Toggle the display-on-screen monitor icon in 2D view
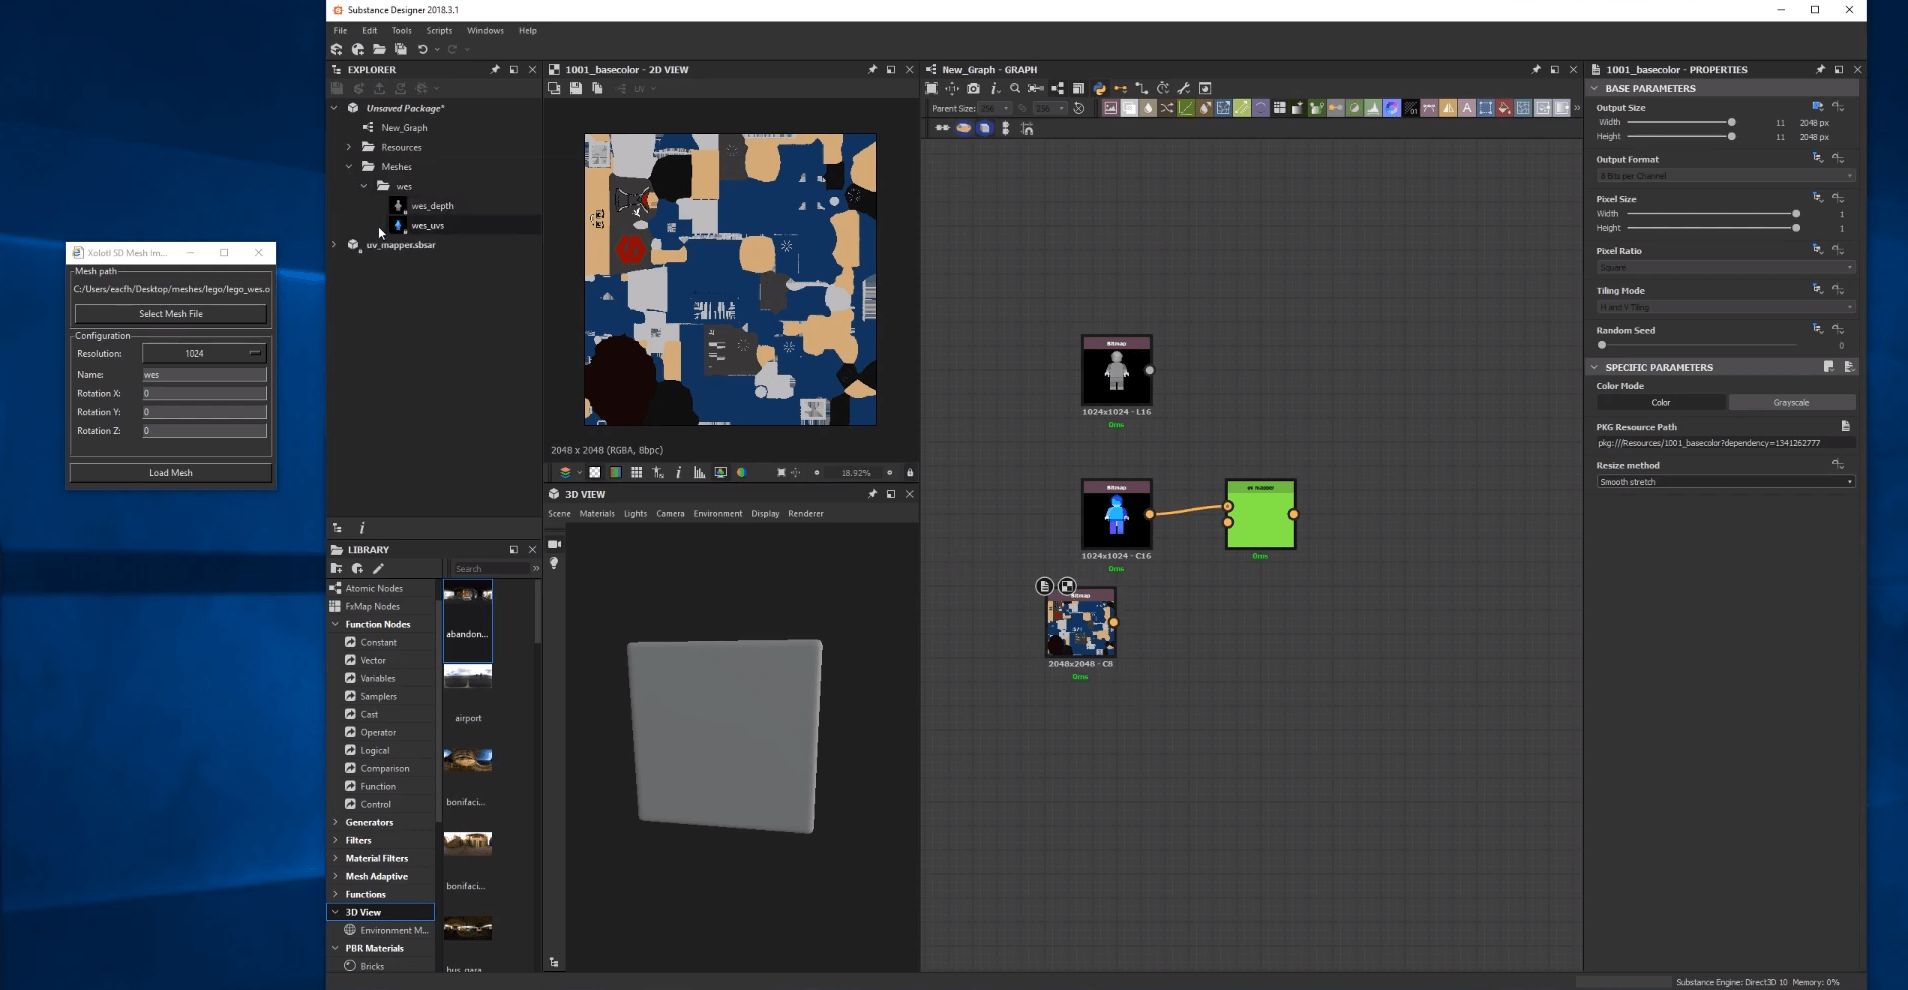The width and height of the screenshot is (1908, 990). click(x=720, y=472)
